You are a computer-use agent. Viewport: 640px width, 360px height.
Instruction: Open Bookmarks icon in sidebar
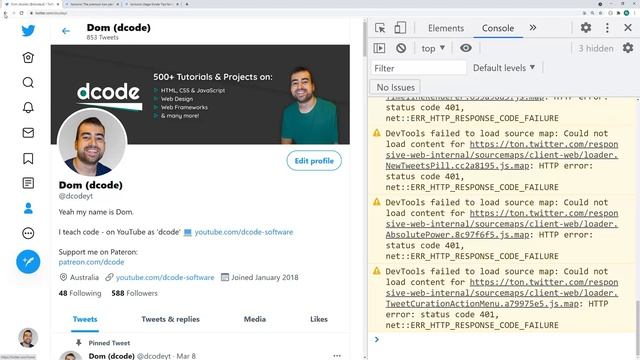point(28,158)
